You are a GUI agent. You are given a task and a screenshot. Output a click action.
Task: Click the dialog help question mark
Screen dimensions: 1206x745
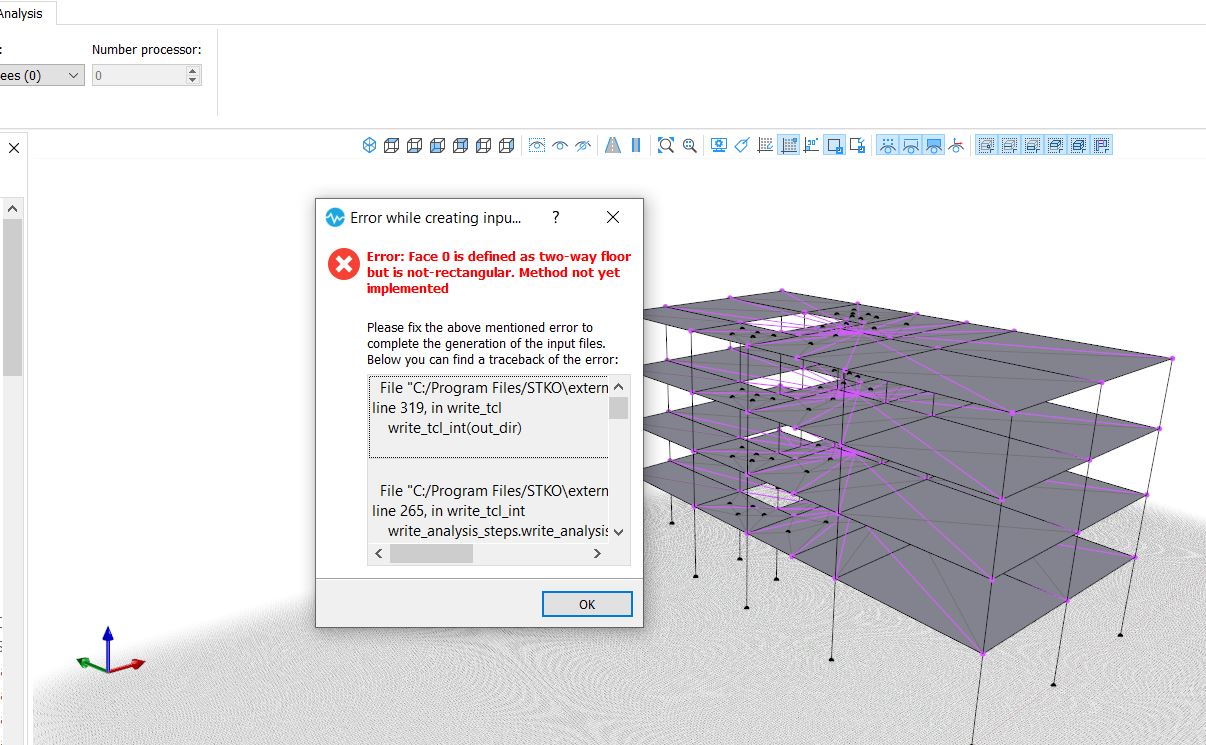(556, 217)
